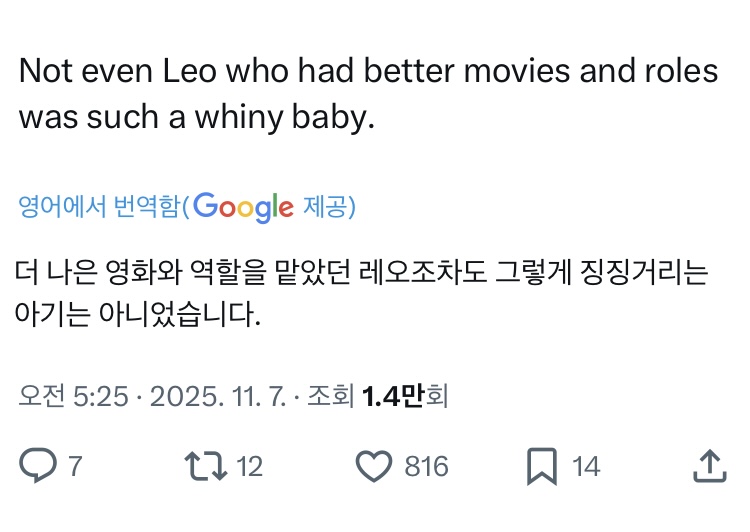This screenshot has height=532, width=750.
Task: Click the view count '1.4만회'
Action: point(405,397)
